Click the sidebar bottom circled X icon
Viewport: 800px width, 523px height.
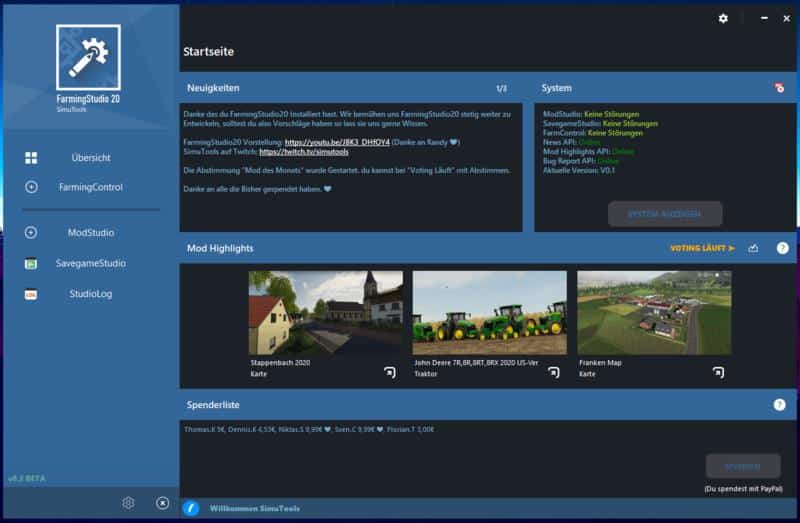[162, 503]
